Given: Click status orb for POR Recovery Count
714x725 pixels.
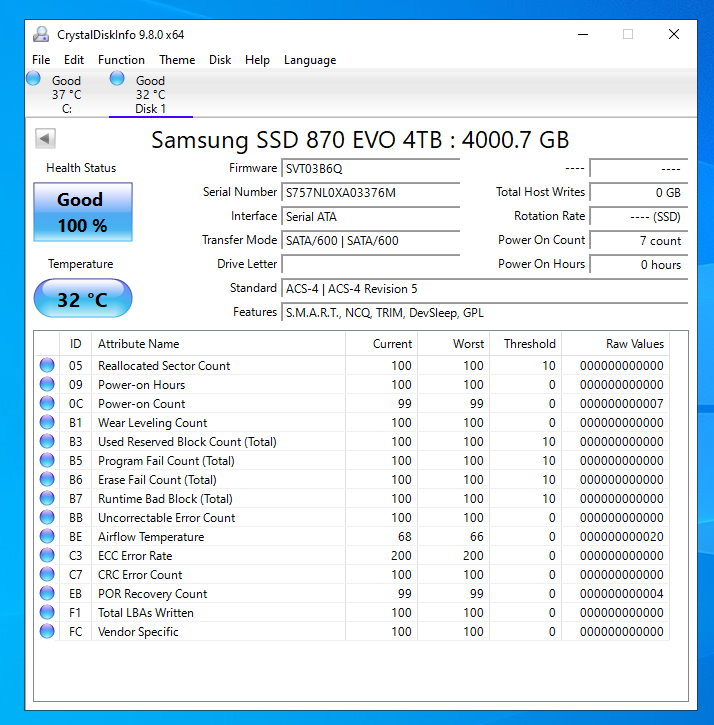Looking at the screenshot, I should click(47, 593).
